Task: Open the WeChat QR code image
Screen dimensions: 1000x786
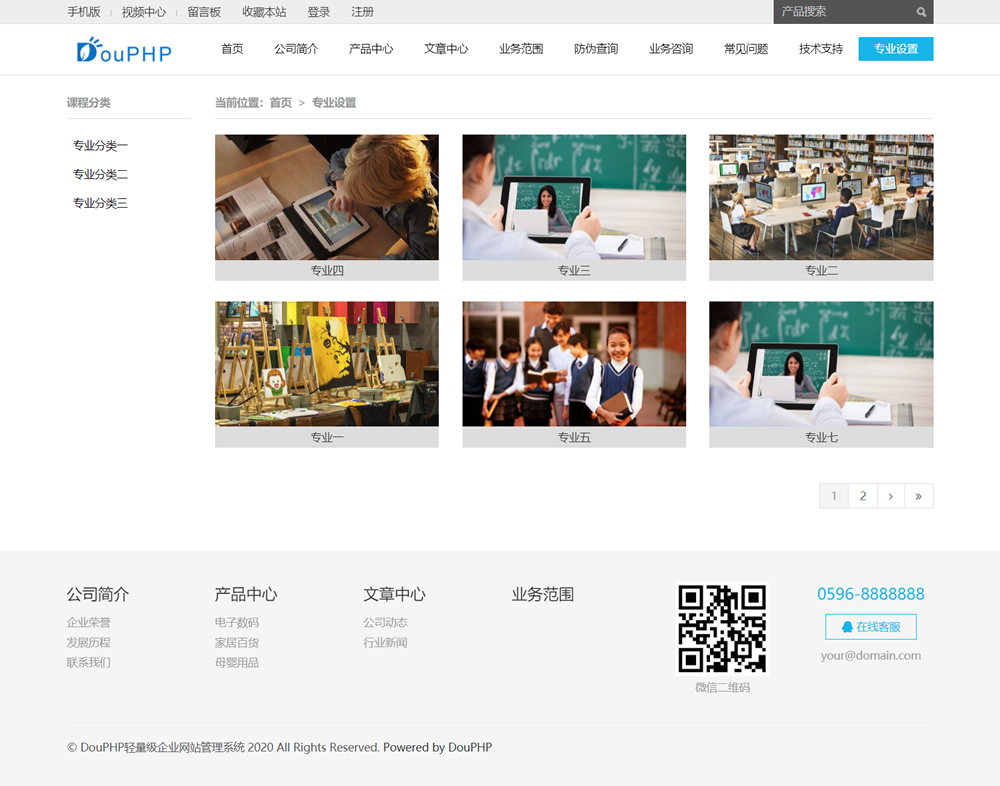Action: click(x=722, y=628)
